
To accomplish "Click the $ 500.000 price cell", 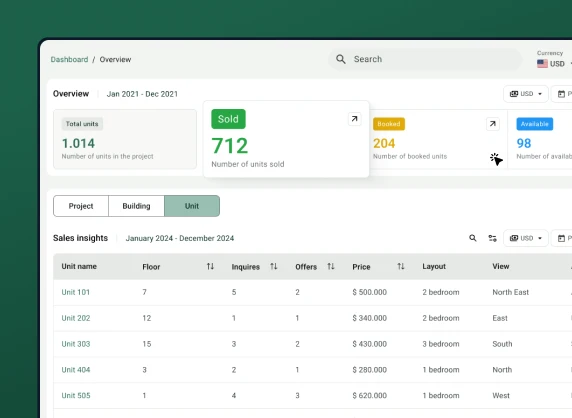I will tap(370, 292).
